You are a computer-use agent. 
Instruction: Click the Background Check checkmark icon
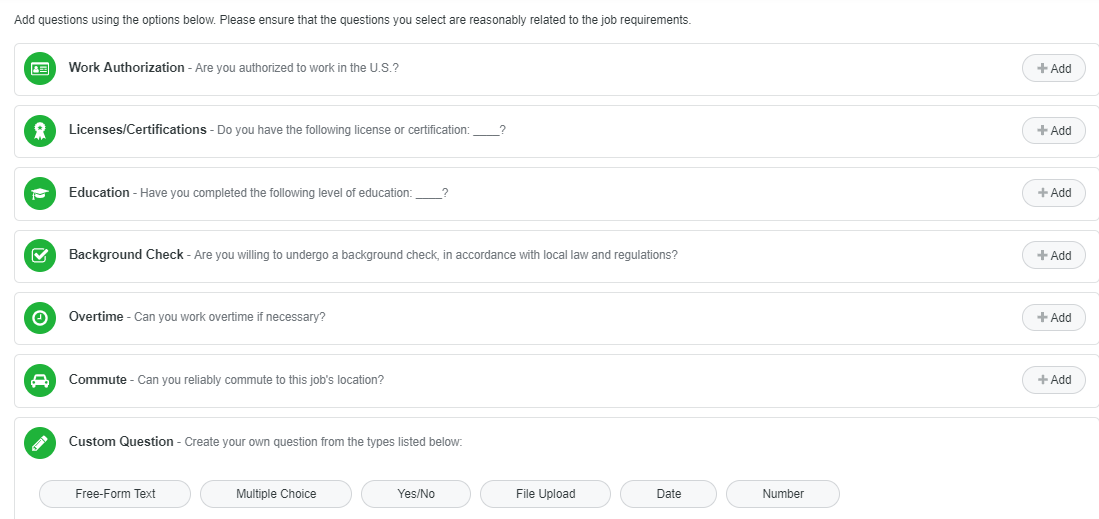click(x=40, y=255)
